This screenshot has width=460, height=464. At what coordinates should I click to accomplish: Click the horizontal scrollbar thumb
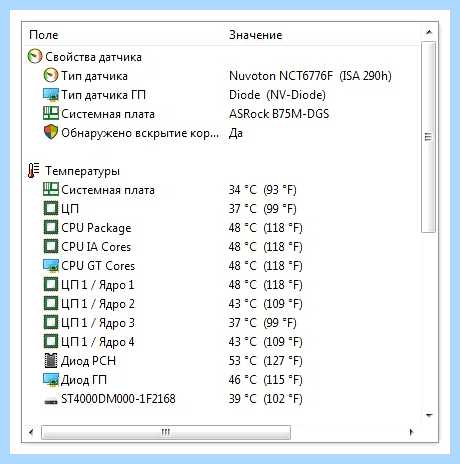(x=166, y=432)
